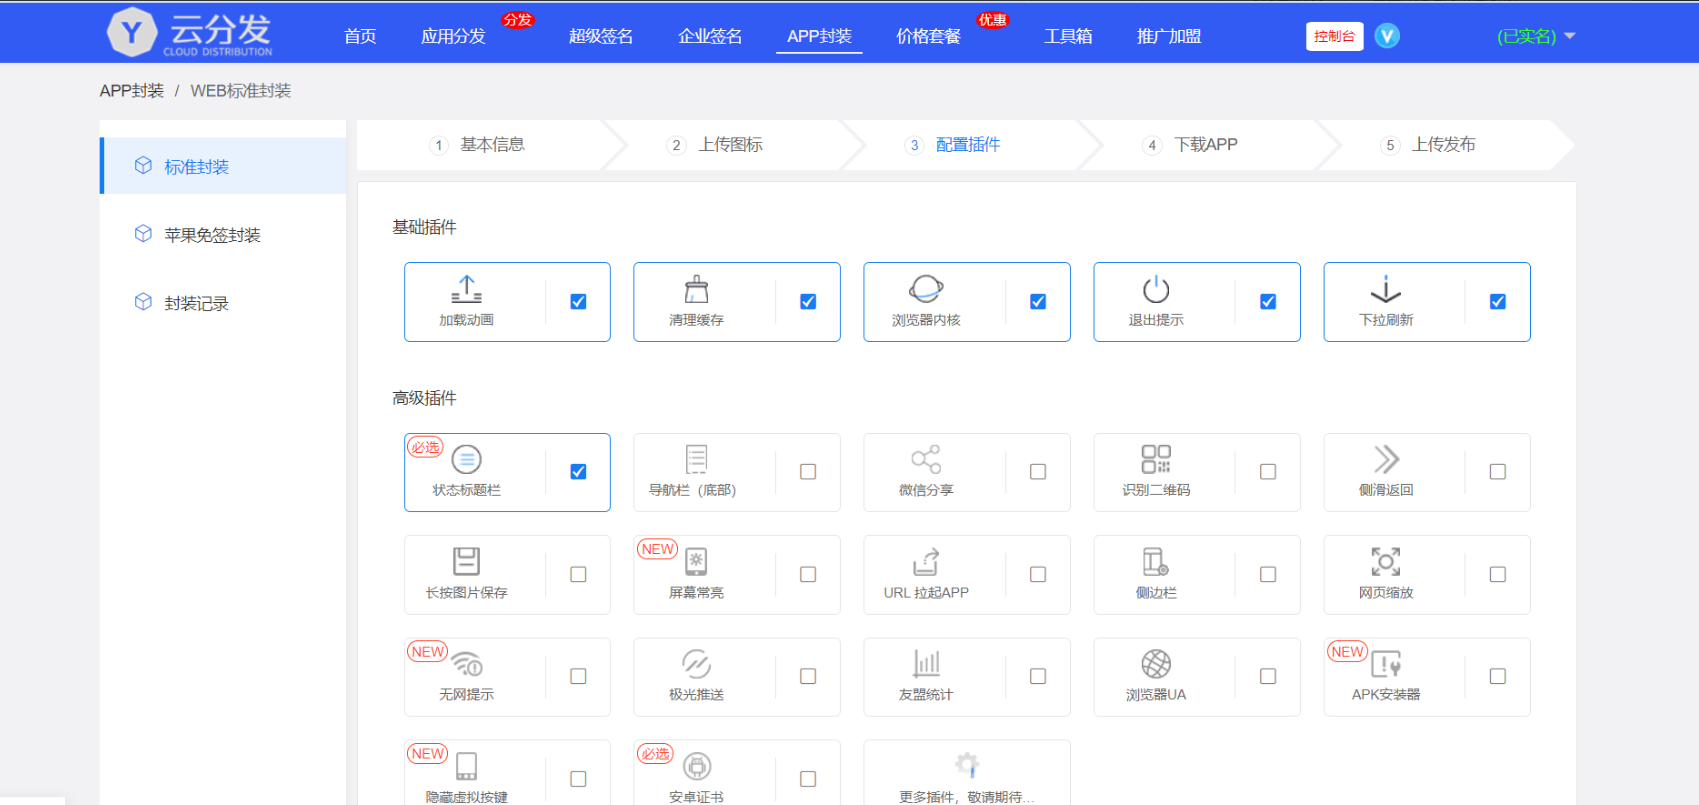Click the 识别二维码 QR icon
This screenshot has width=1699, height=805.
coord(1156,459)
